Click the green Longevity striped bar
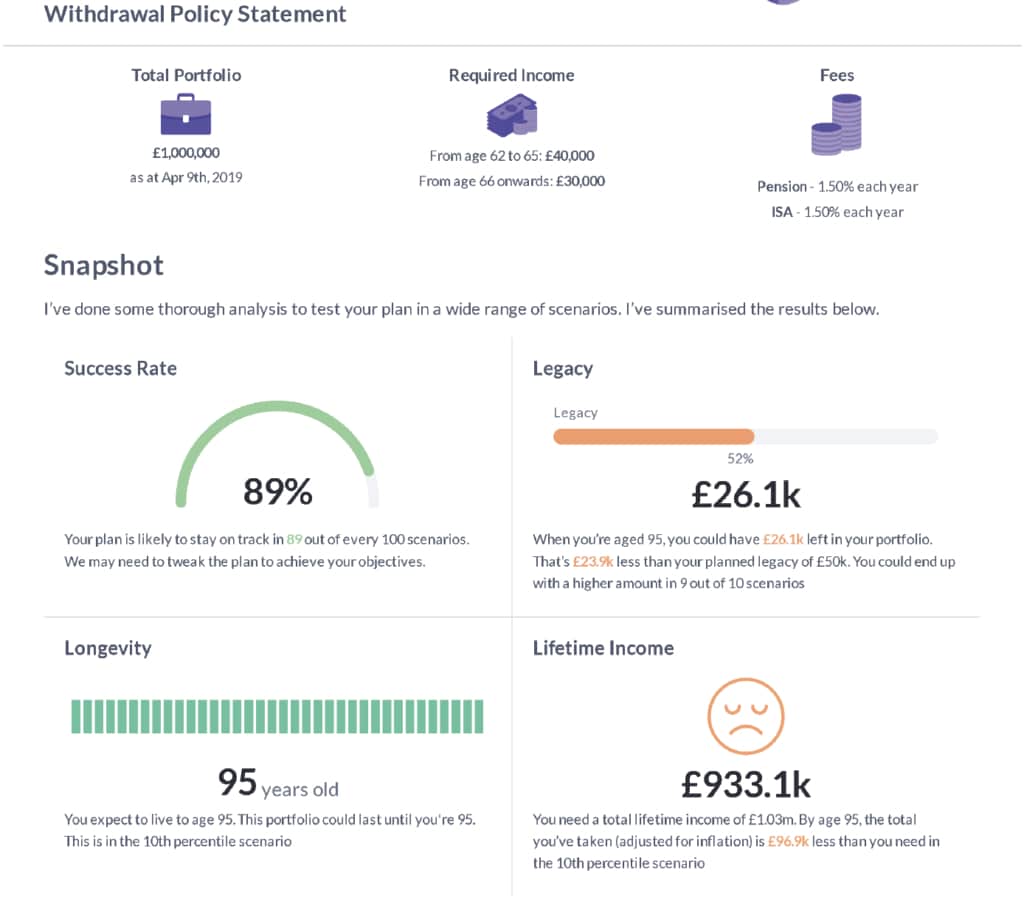 (x=277, y=716)
